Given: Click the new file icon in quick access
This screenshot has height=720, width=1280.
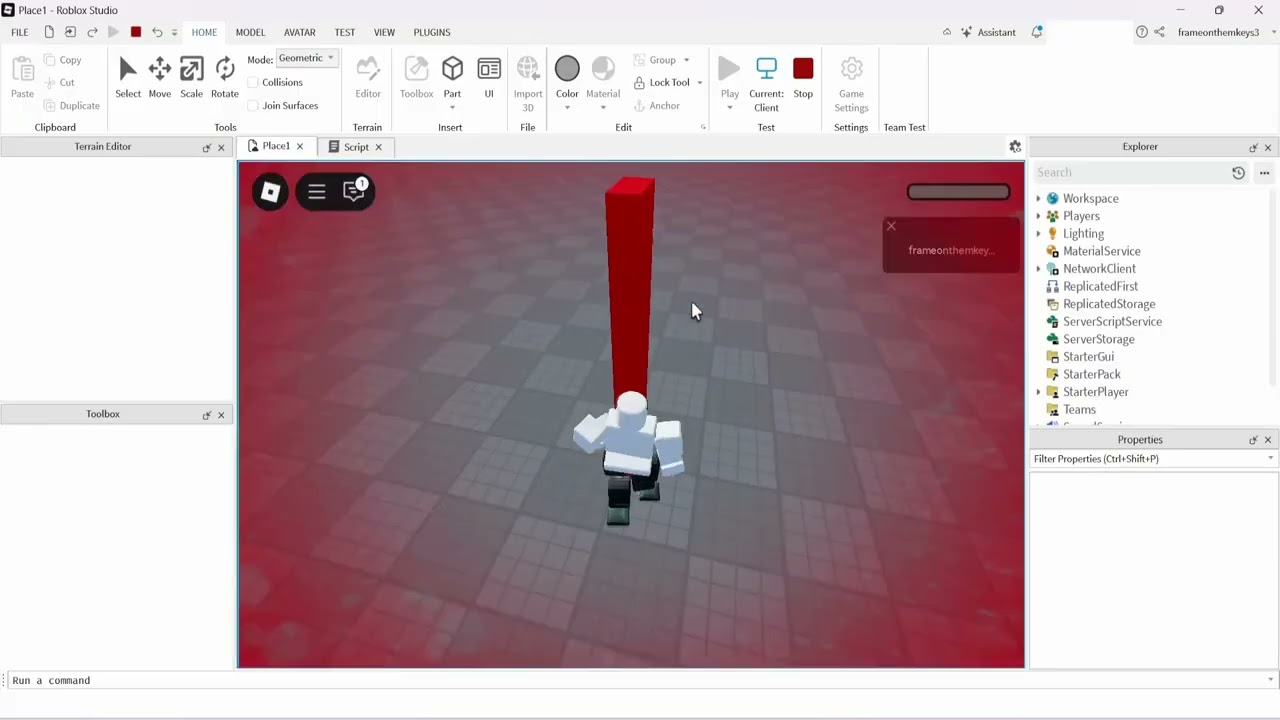Looking at the screenshot, I should (x=49, y=32).
